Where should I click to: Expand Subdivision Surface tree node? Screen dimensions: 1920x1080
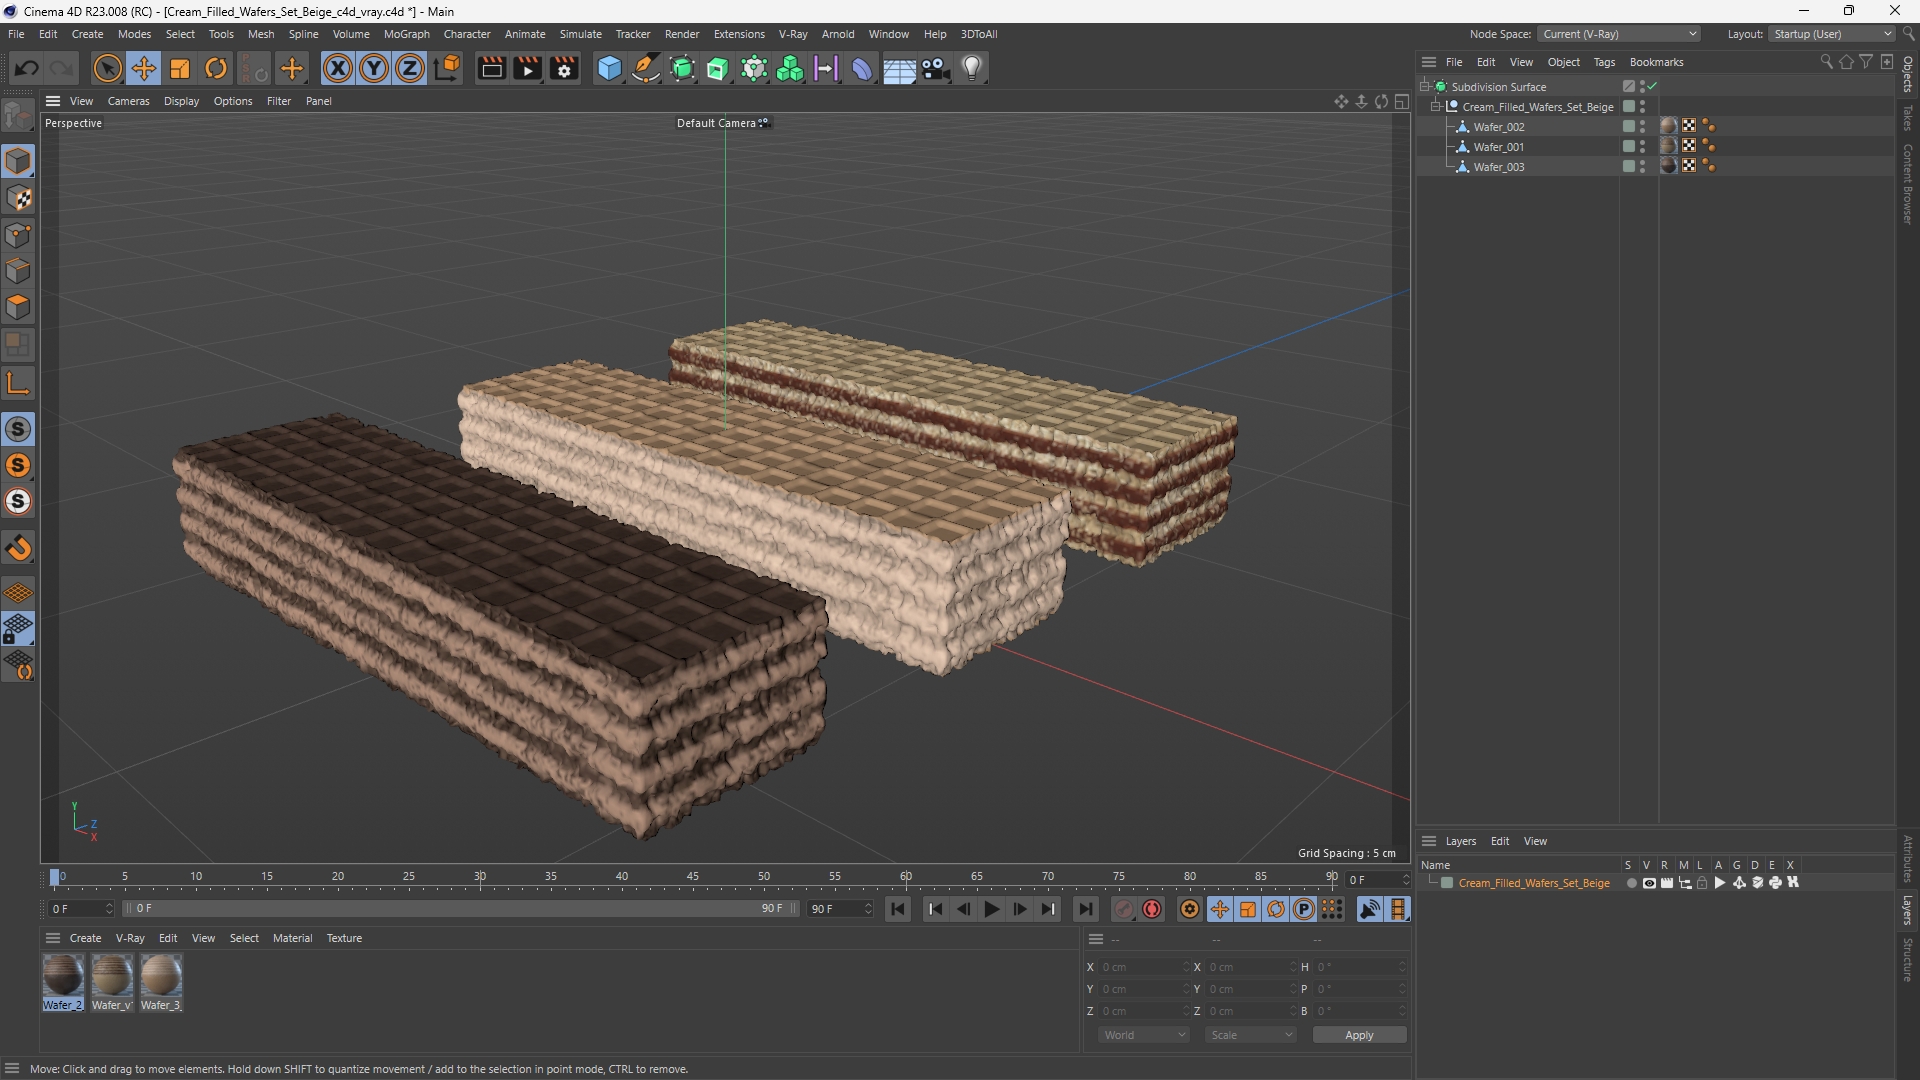1425,86
